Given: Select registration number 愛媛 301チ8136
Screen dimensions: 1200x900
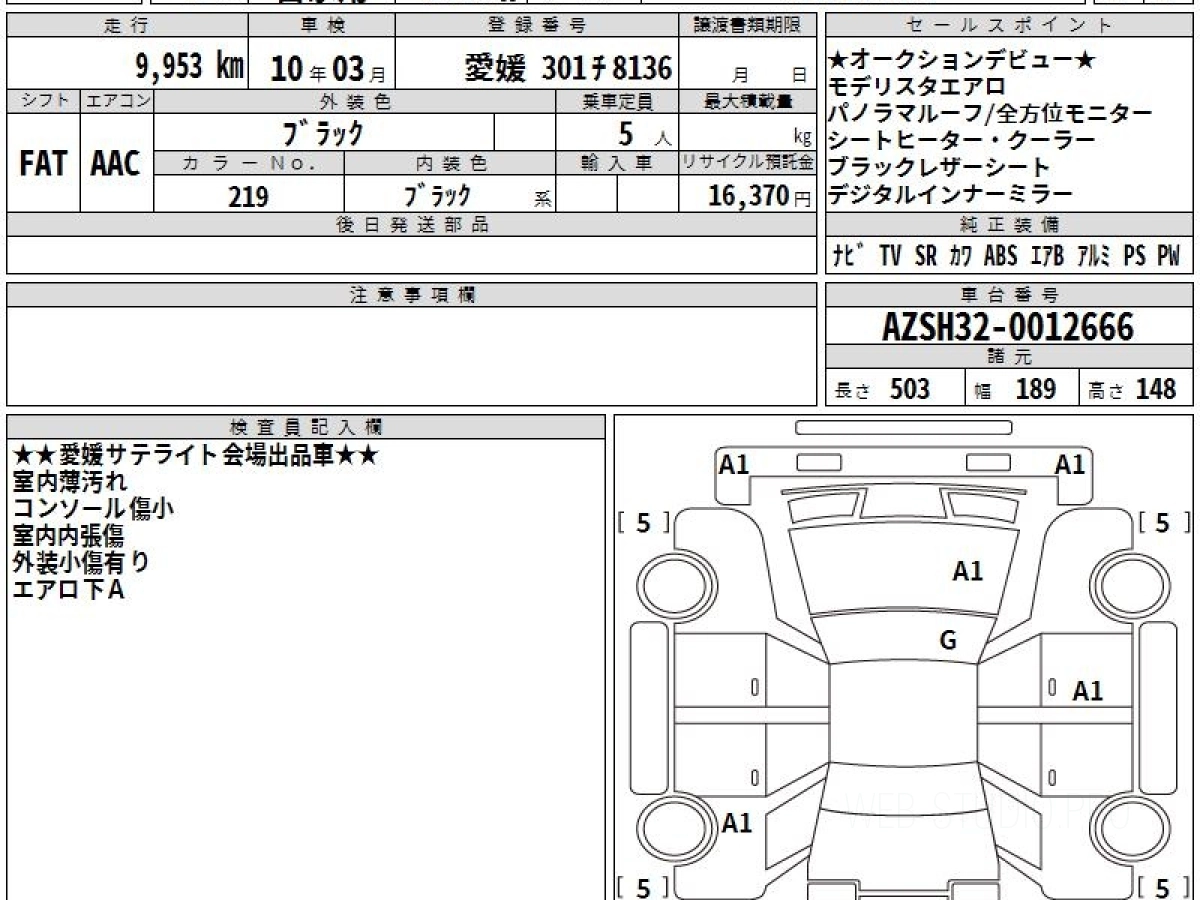Looking at the screenshot, I should [x=567, y=68].
